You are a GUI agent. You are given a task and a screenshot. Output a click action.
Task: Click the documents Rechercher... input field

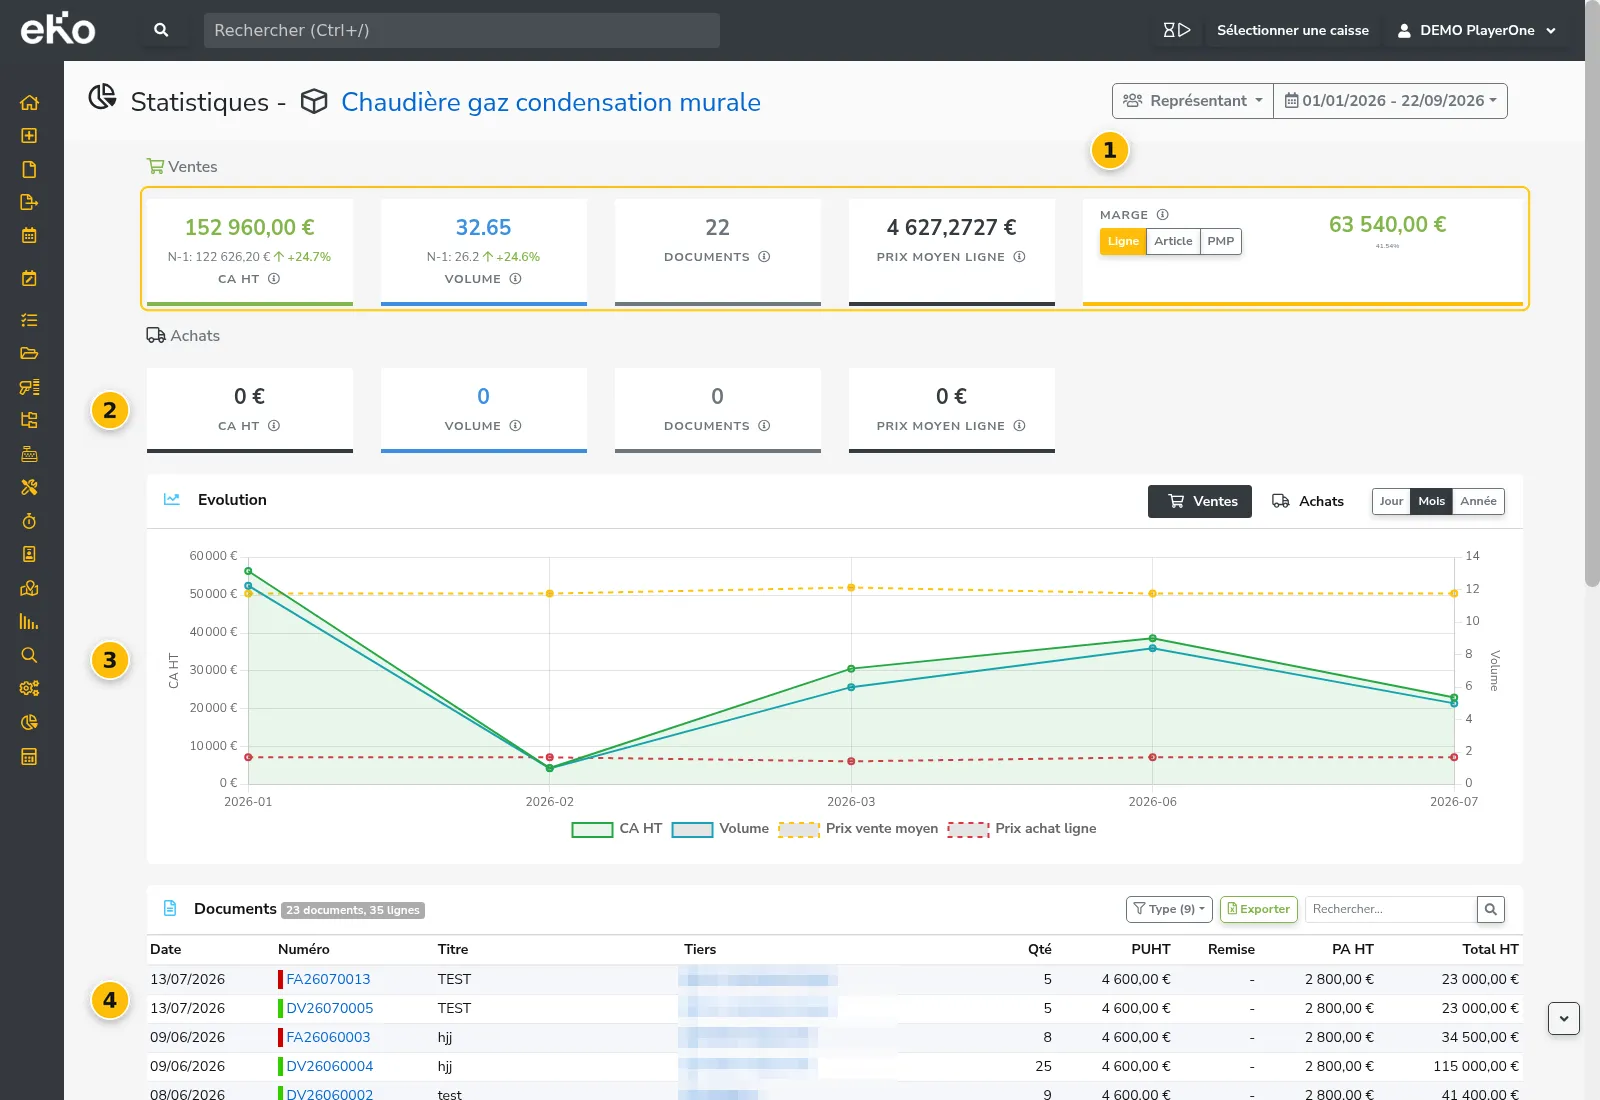click(x=1391, y=909)
